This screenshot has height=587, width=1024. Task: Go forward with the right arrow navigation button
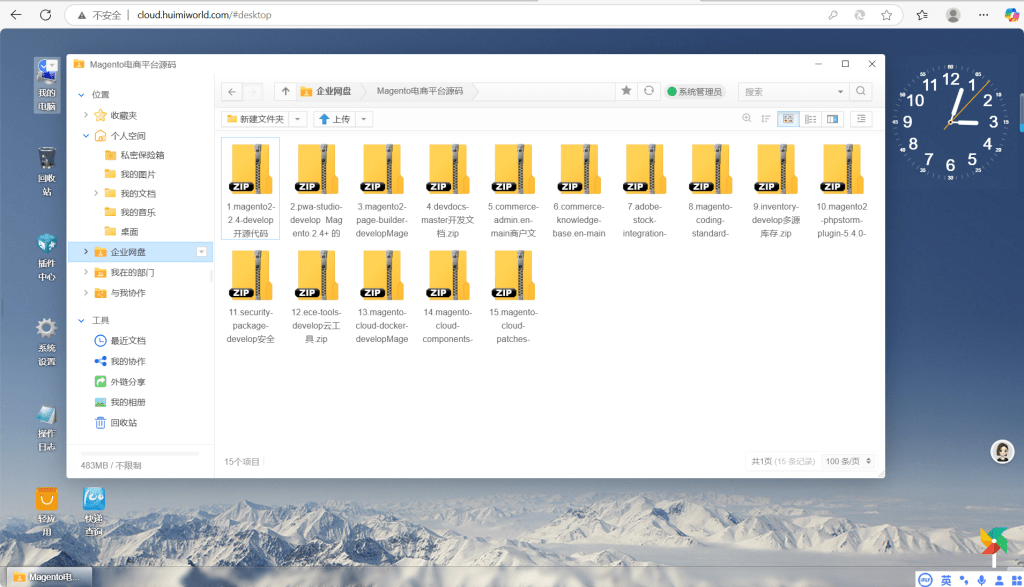(x=253, y=91)
